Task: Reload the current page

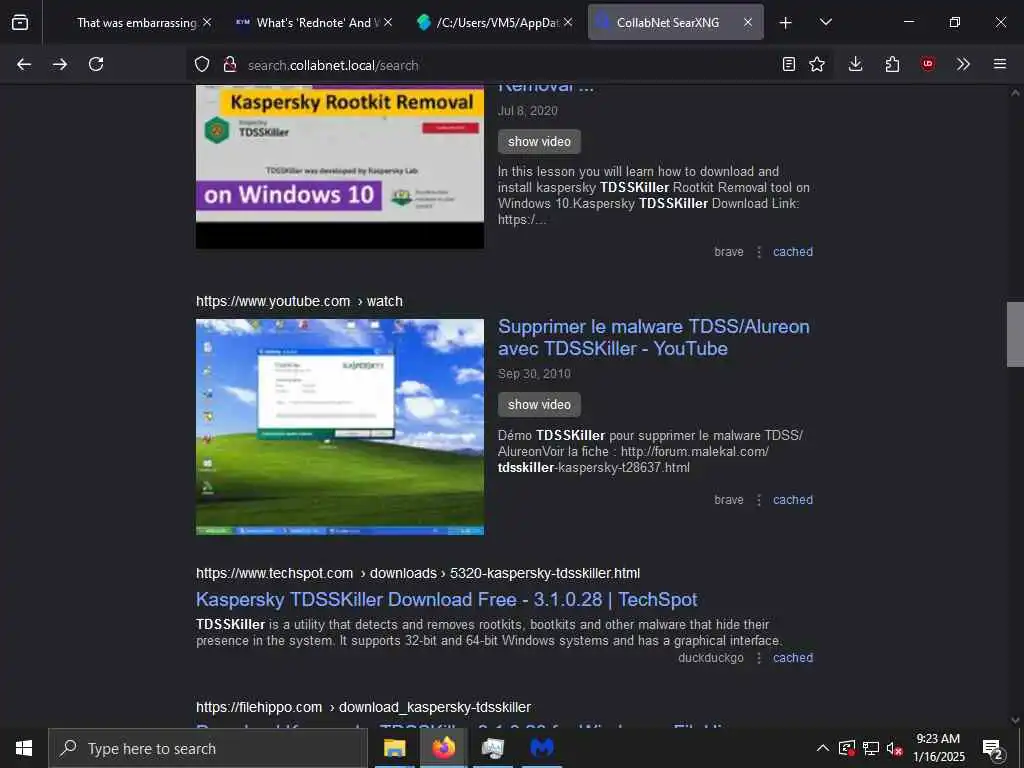Action: (x=96, y=64)
